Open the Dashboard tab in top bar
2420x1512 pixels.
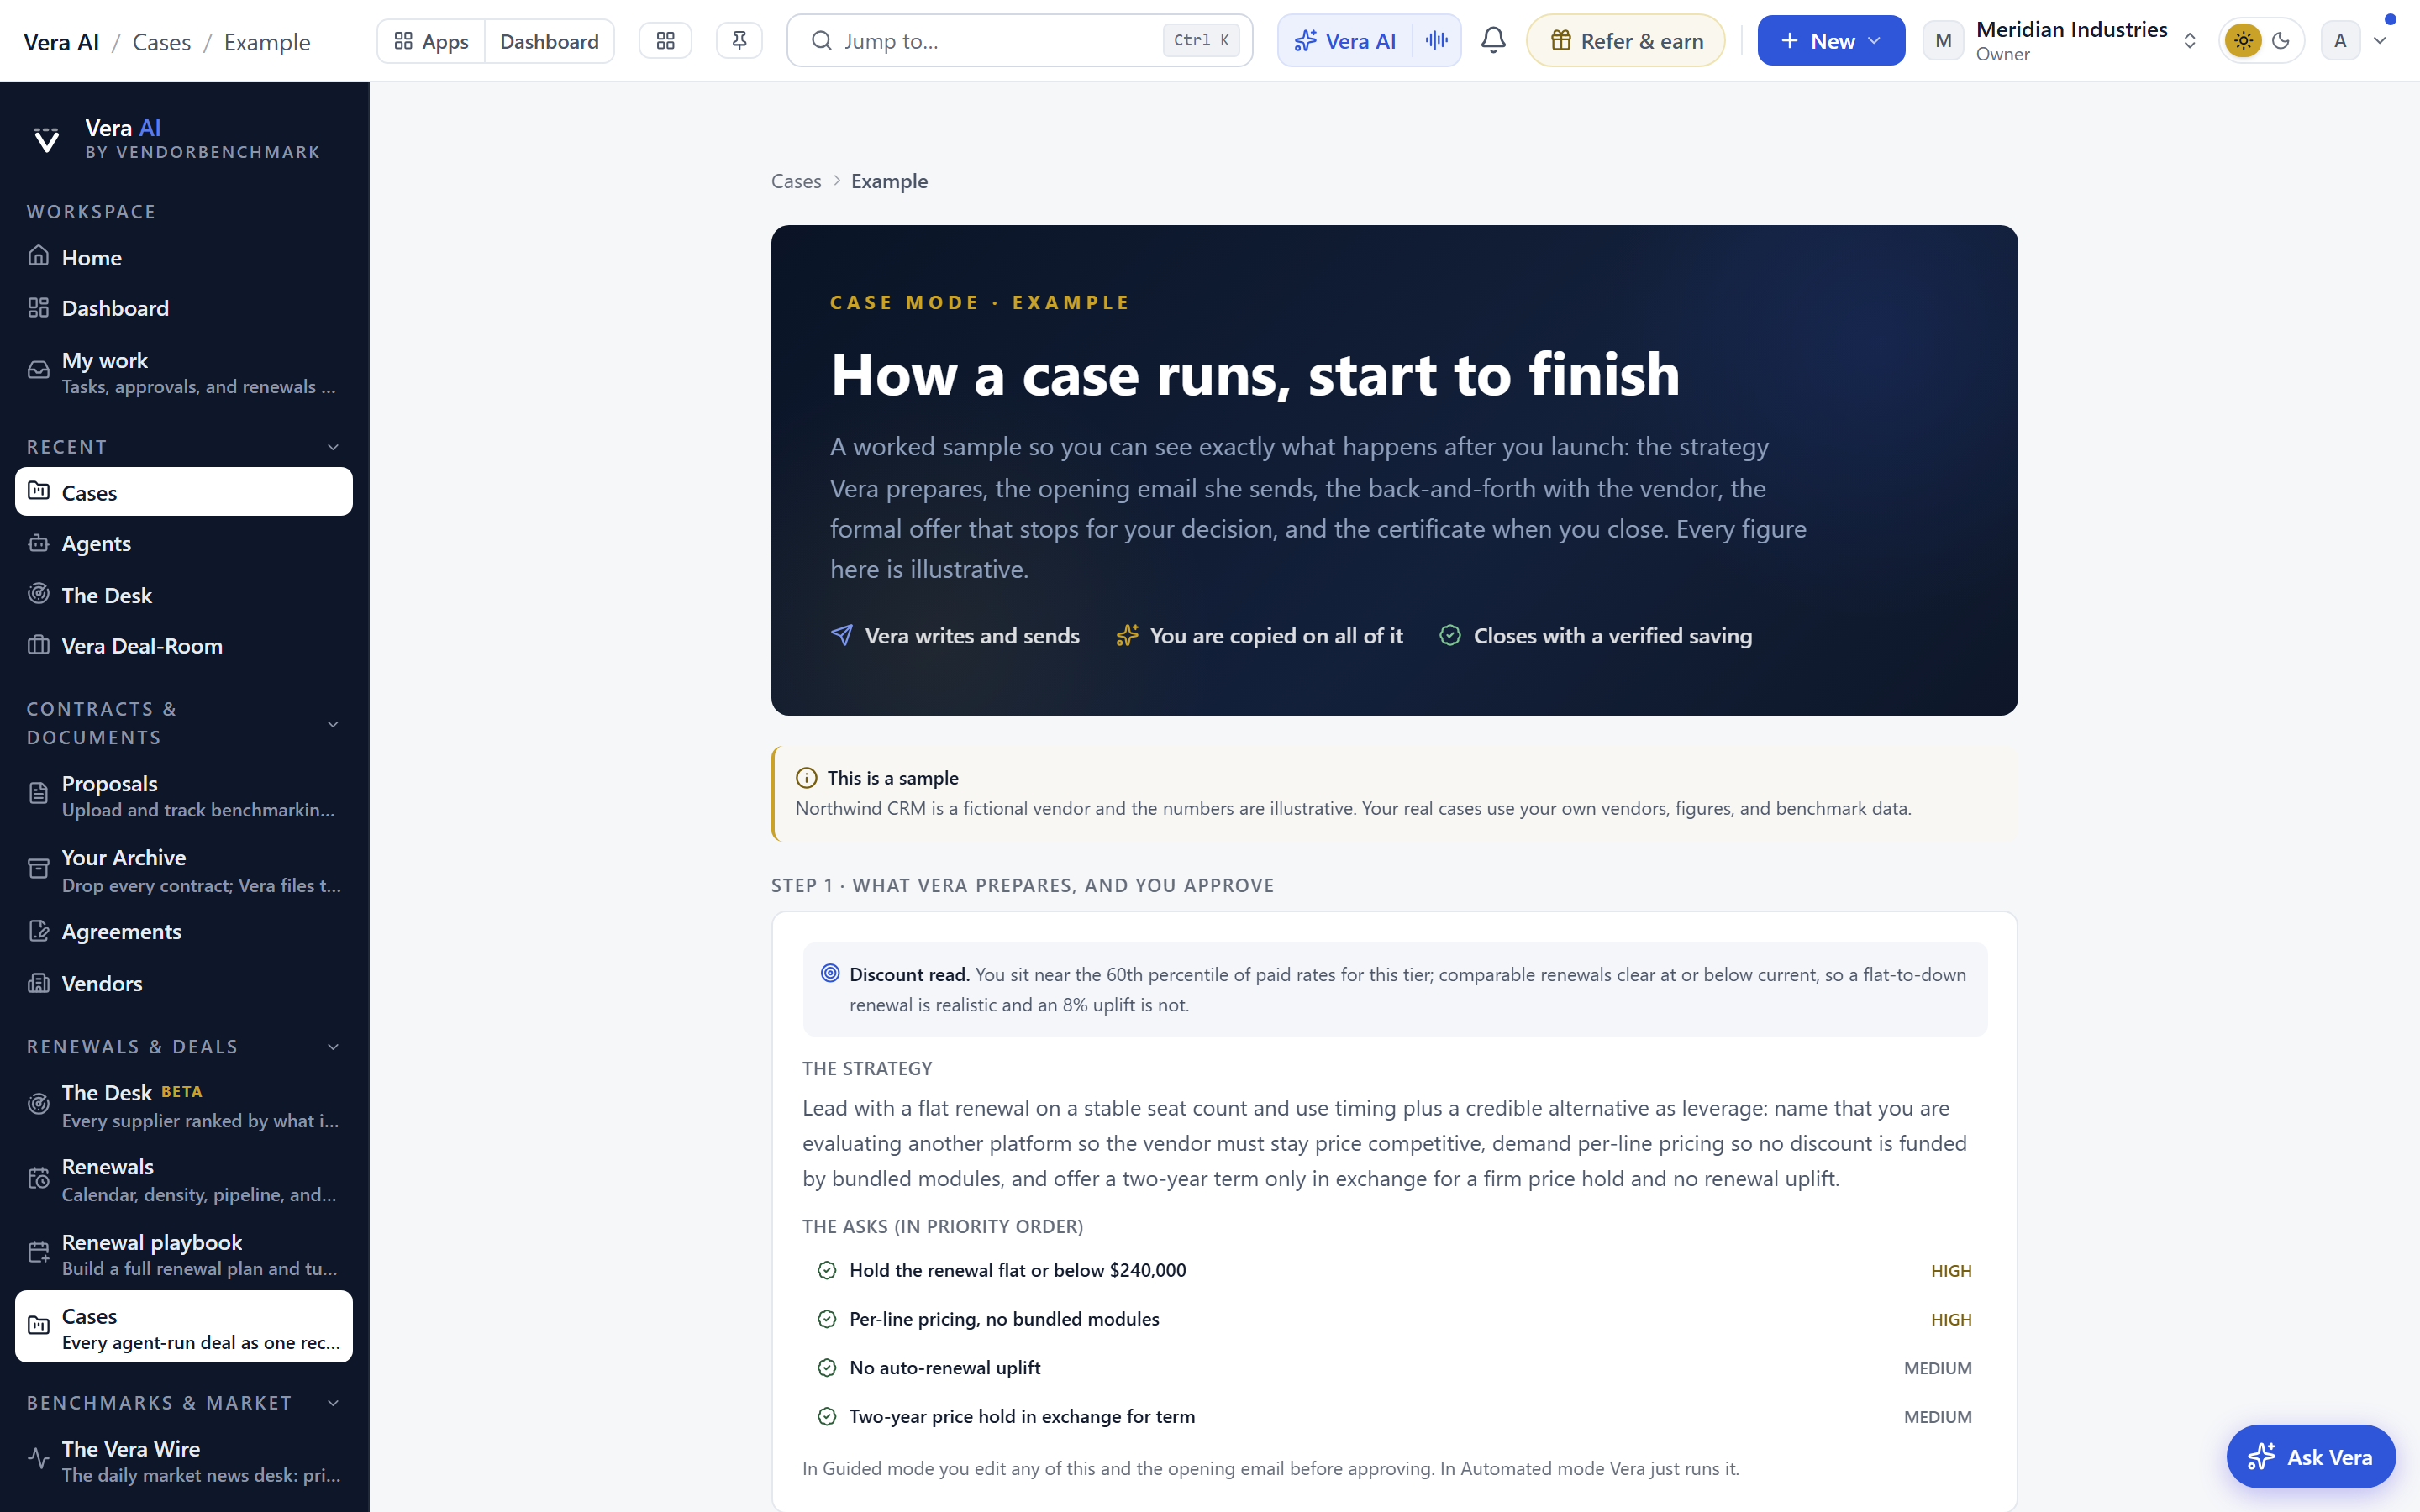(x=549, y=41)
